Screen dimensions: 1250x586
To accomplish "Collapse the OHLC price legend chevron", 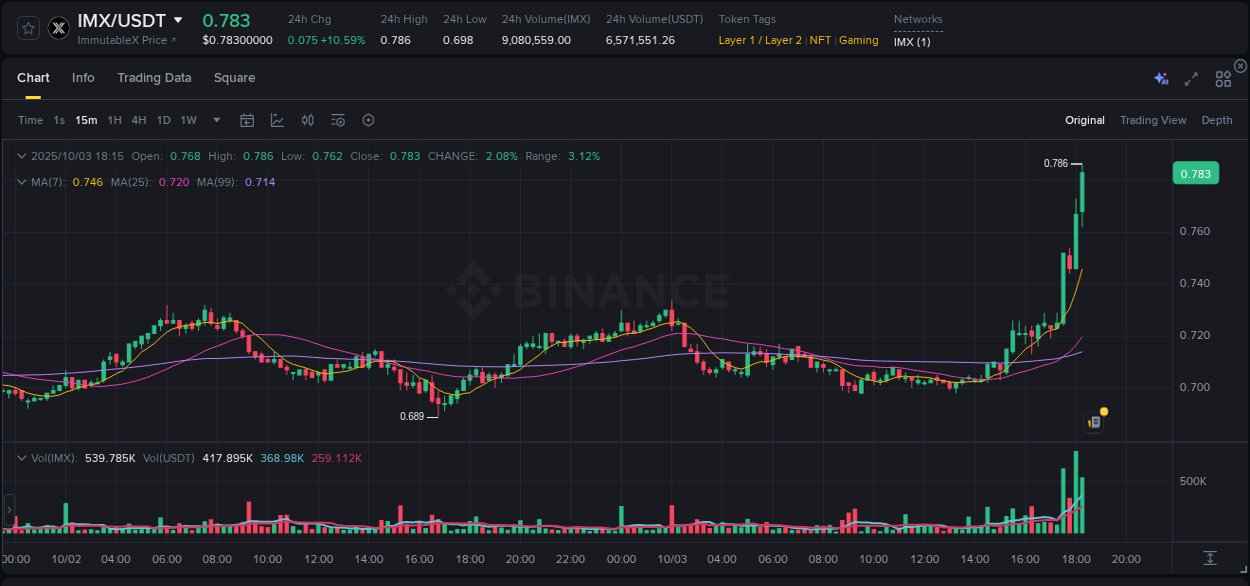I will 21,156.
